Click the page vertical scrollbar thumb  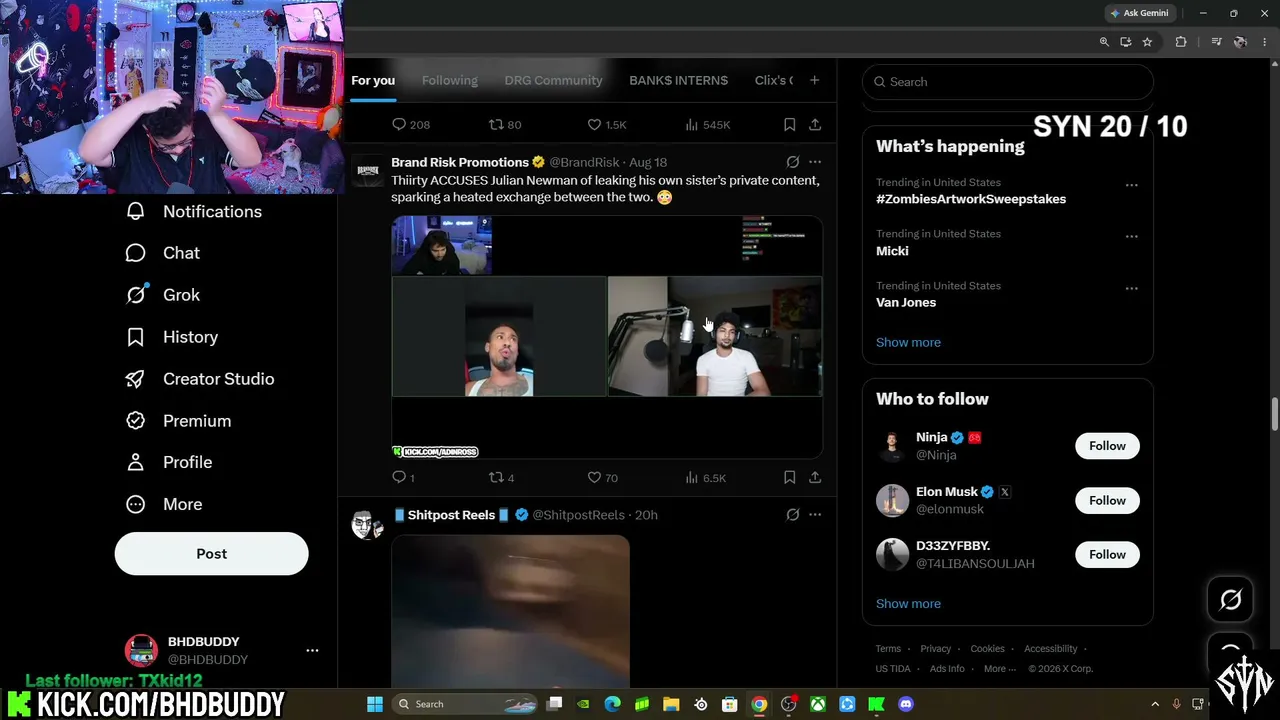click(x=1274, y=415)
